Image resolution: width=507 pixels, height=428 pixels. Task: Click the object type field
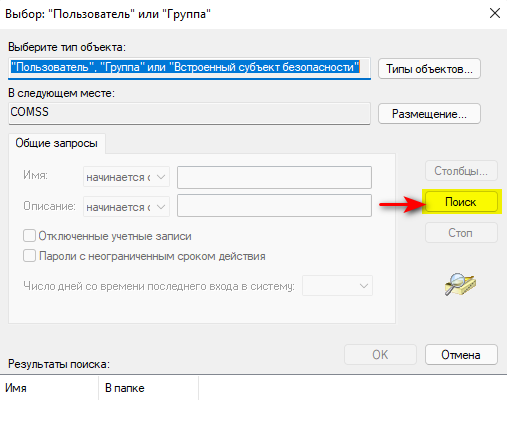point(189,69)
